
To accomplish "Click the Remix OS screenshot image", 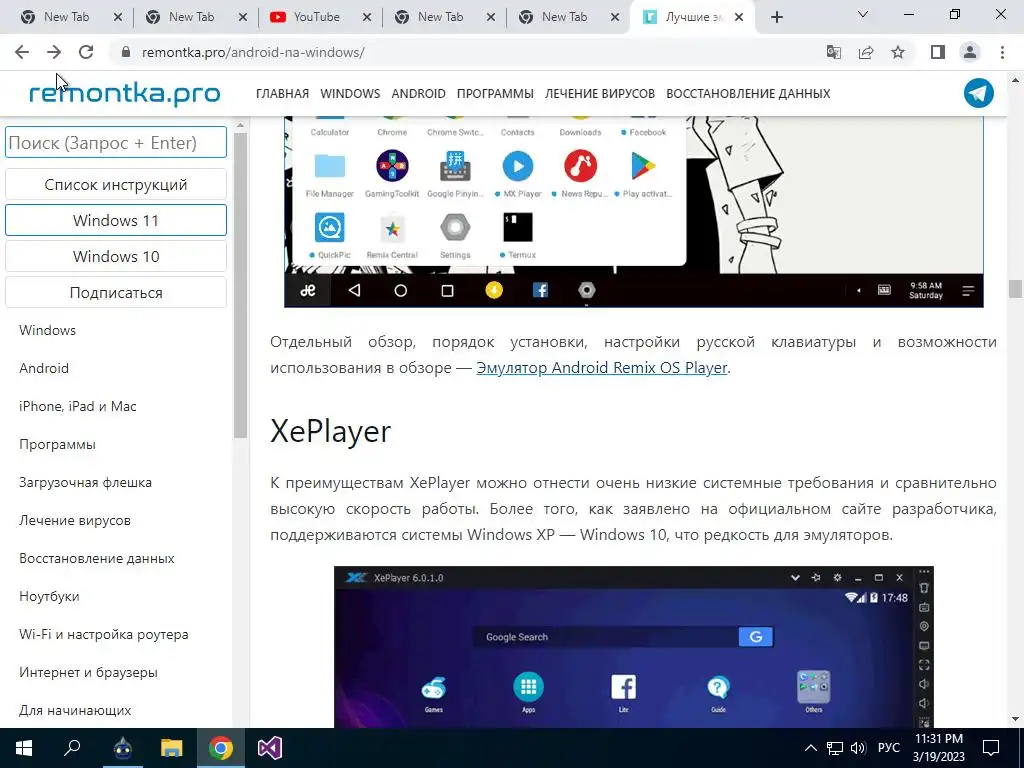I will (x=633, y=212).
